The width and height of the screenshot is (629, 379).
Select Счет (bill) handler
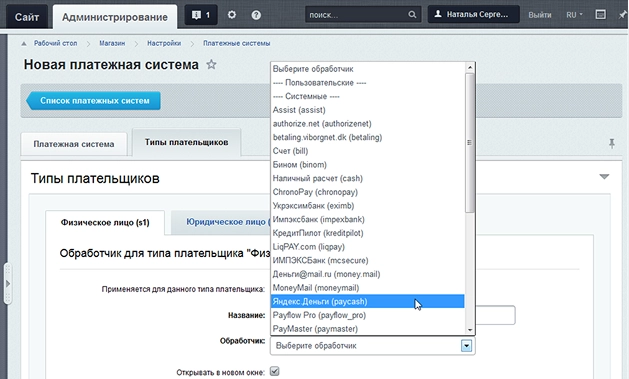click(368, 151)
